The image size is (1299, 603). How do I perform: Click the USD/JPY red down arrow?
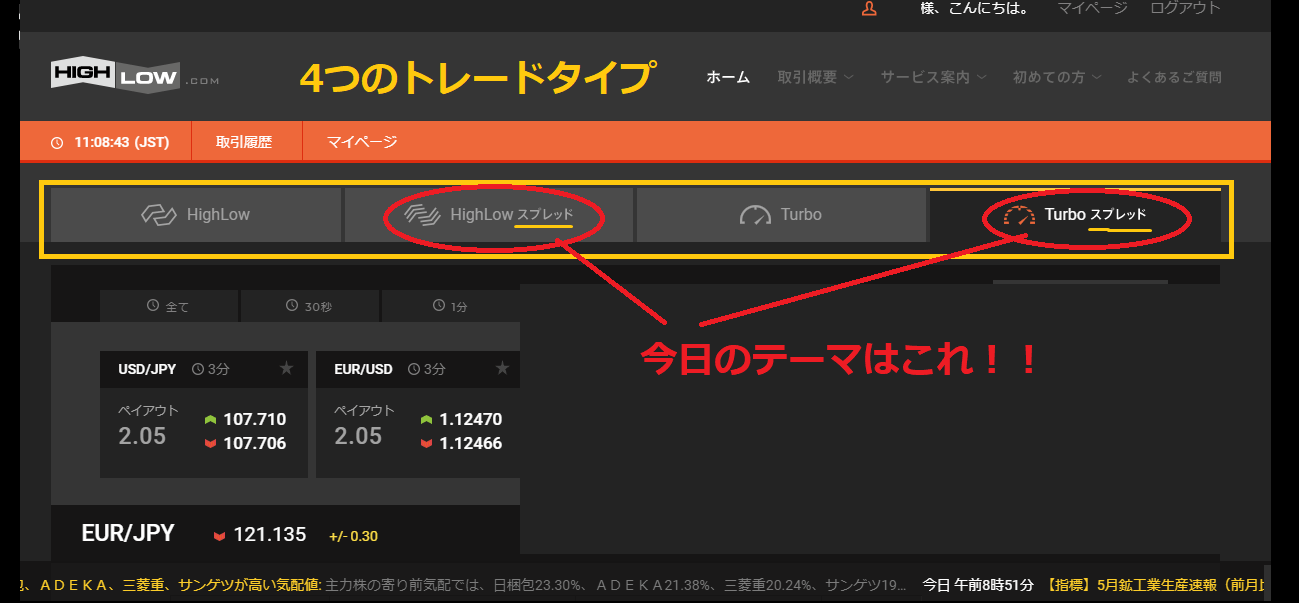(x=210, y=444)
